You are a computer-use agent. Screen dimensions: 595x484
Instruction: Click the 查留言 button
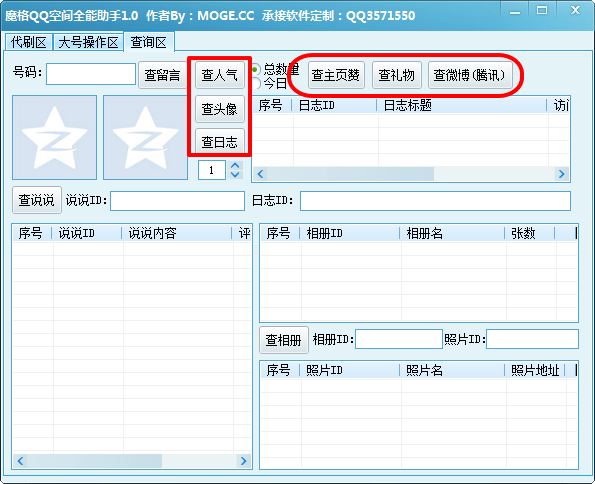(162, 75)
